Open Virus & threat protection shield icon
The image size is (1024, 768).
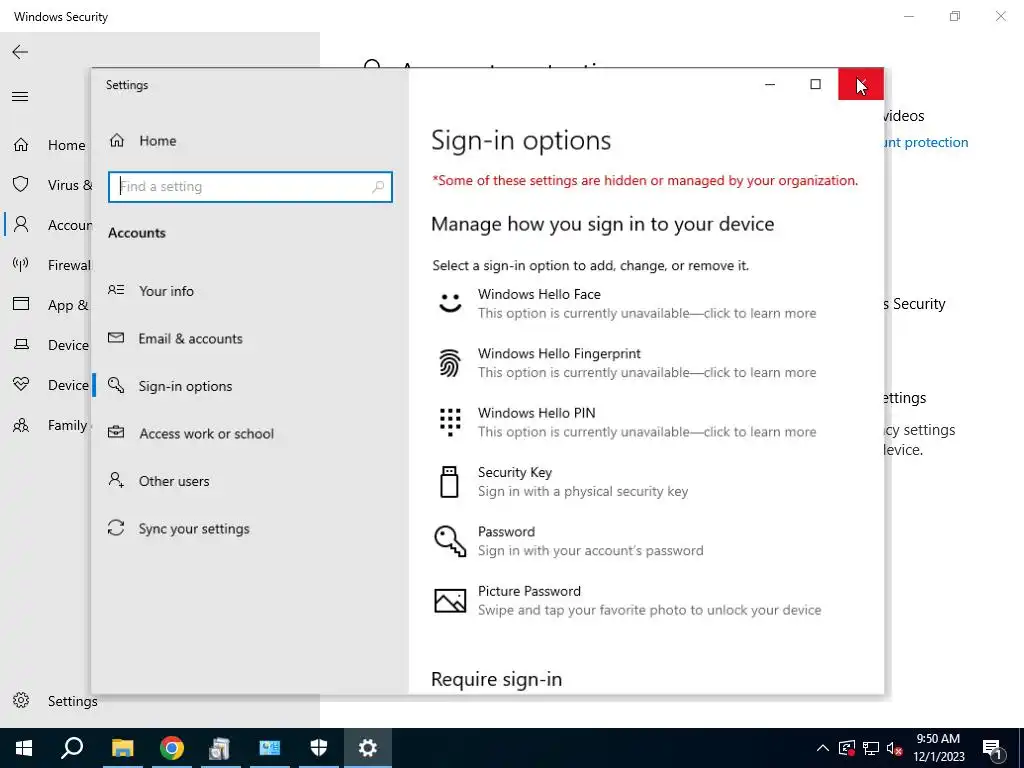pos(21,184)
